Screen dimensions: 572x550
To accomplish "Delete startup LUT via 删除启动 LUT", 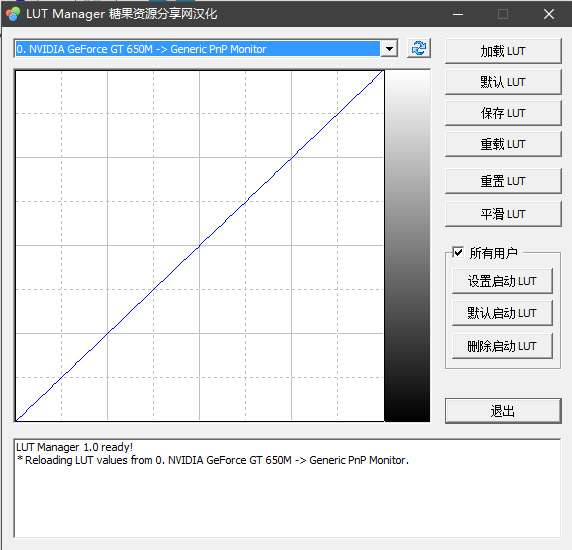I will 502,346.
